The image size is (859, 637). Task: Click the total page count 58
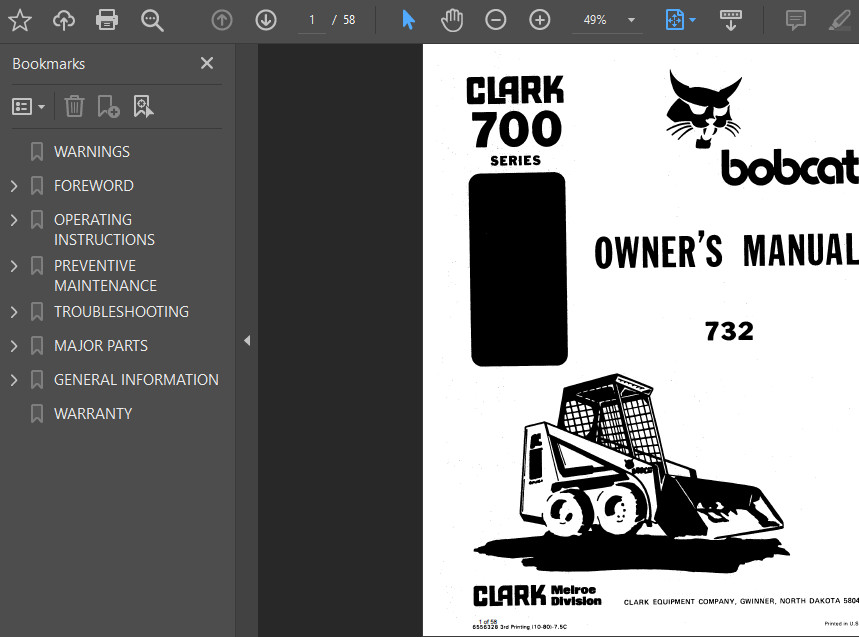coord(349,20)
